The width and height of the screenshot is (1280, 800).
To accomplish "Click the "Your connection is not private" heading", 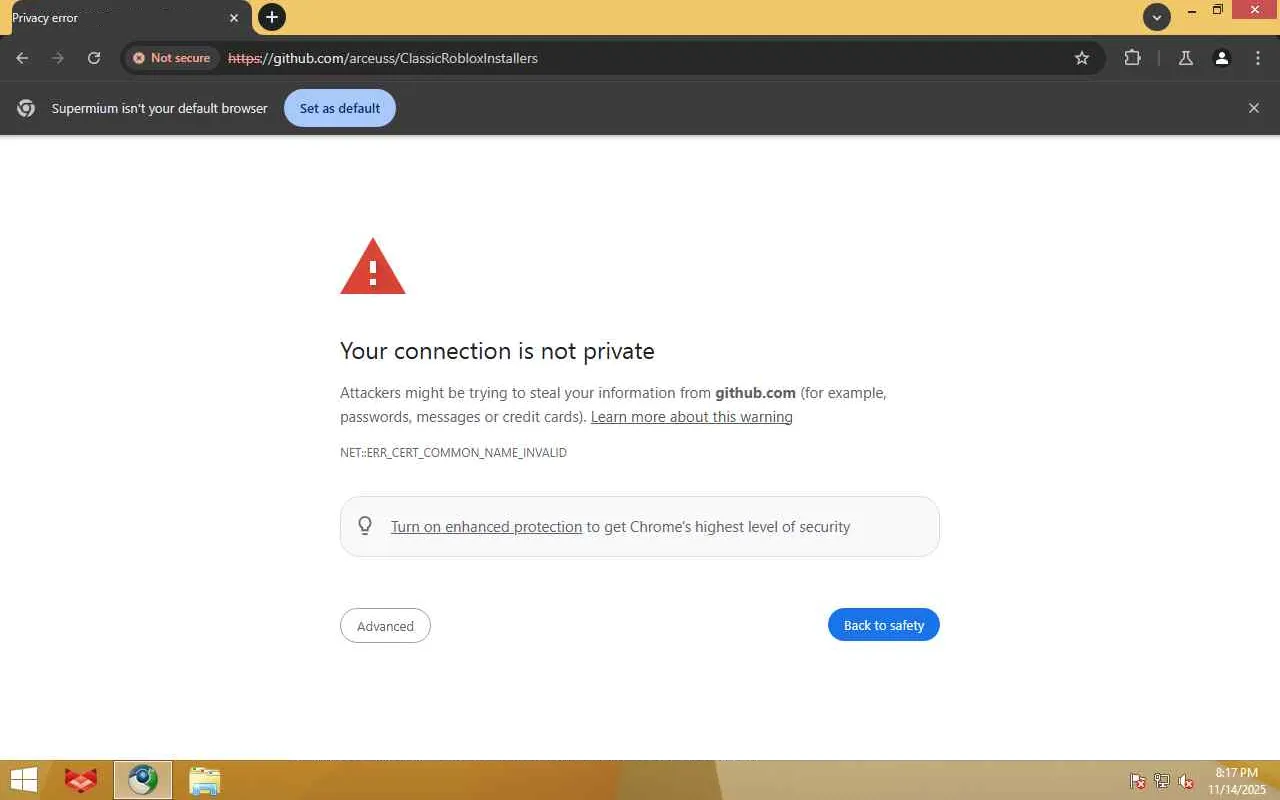I will (497, 351).
